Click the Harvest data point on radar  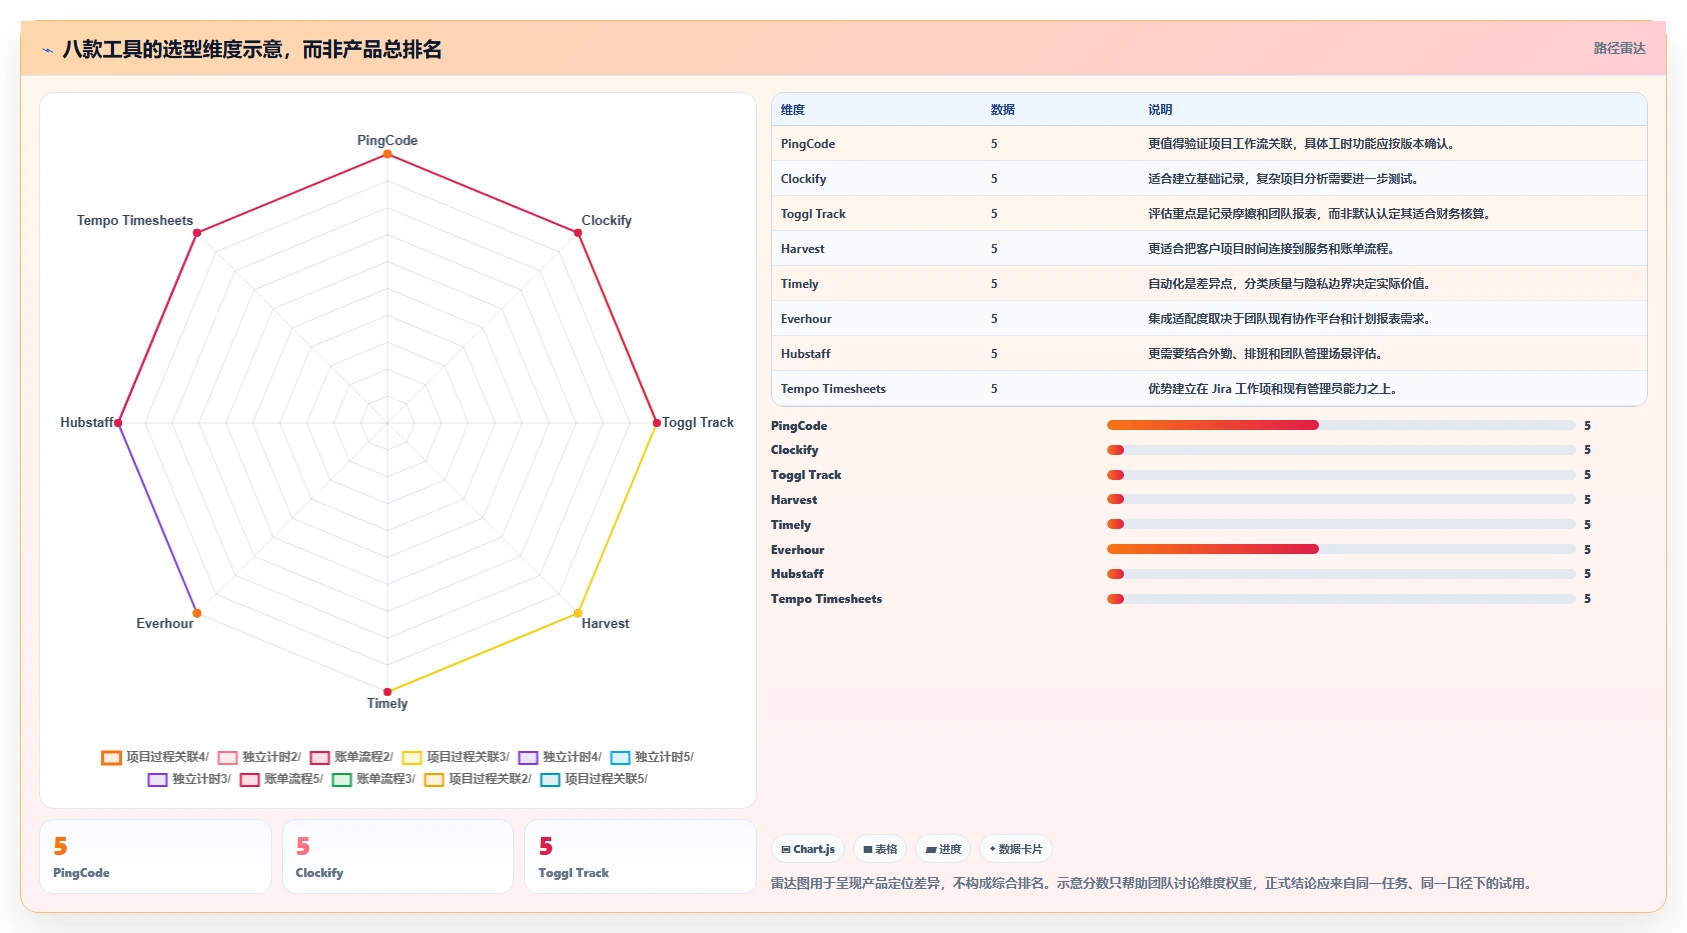click(578, 613)
